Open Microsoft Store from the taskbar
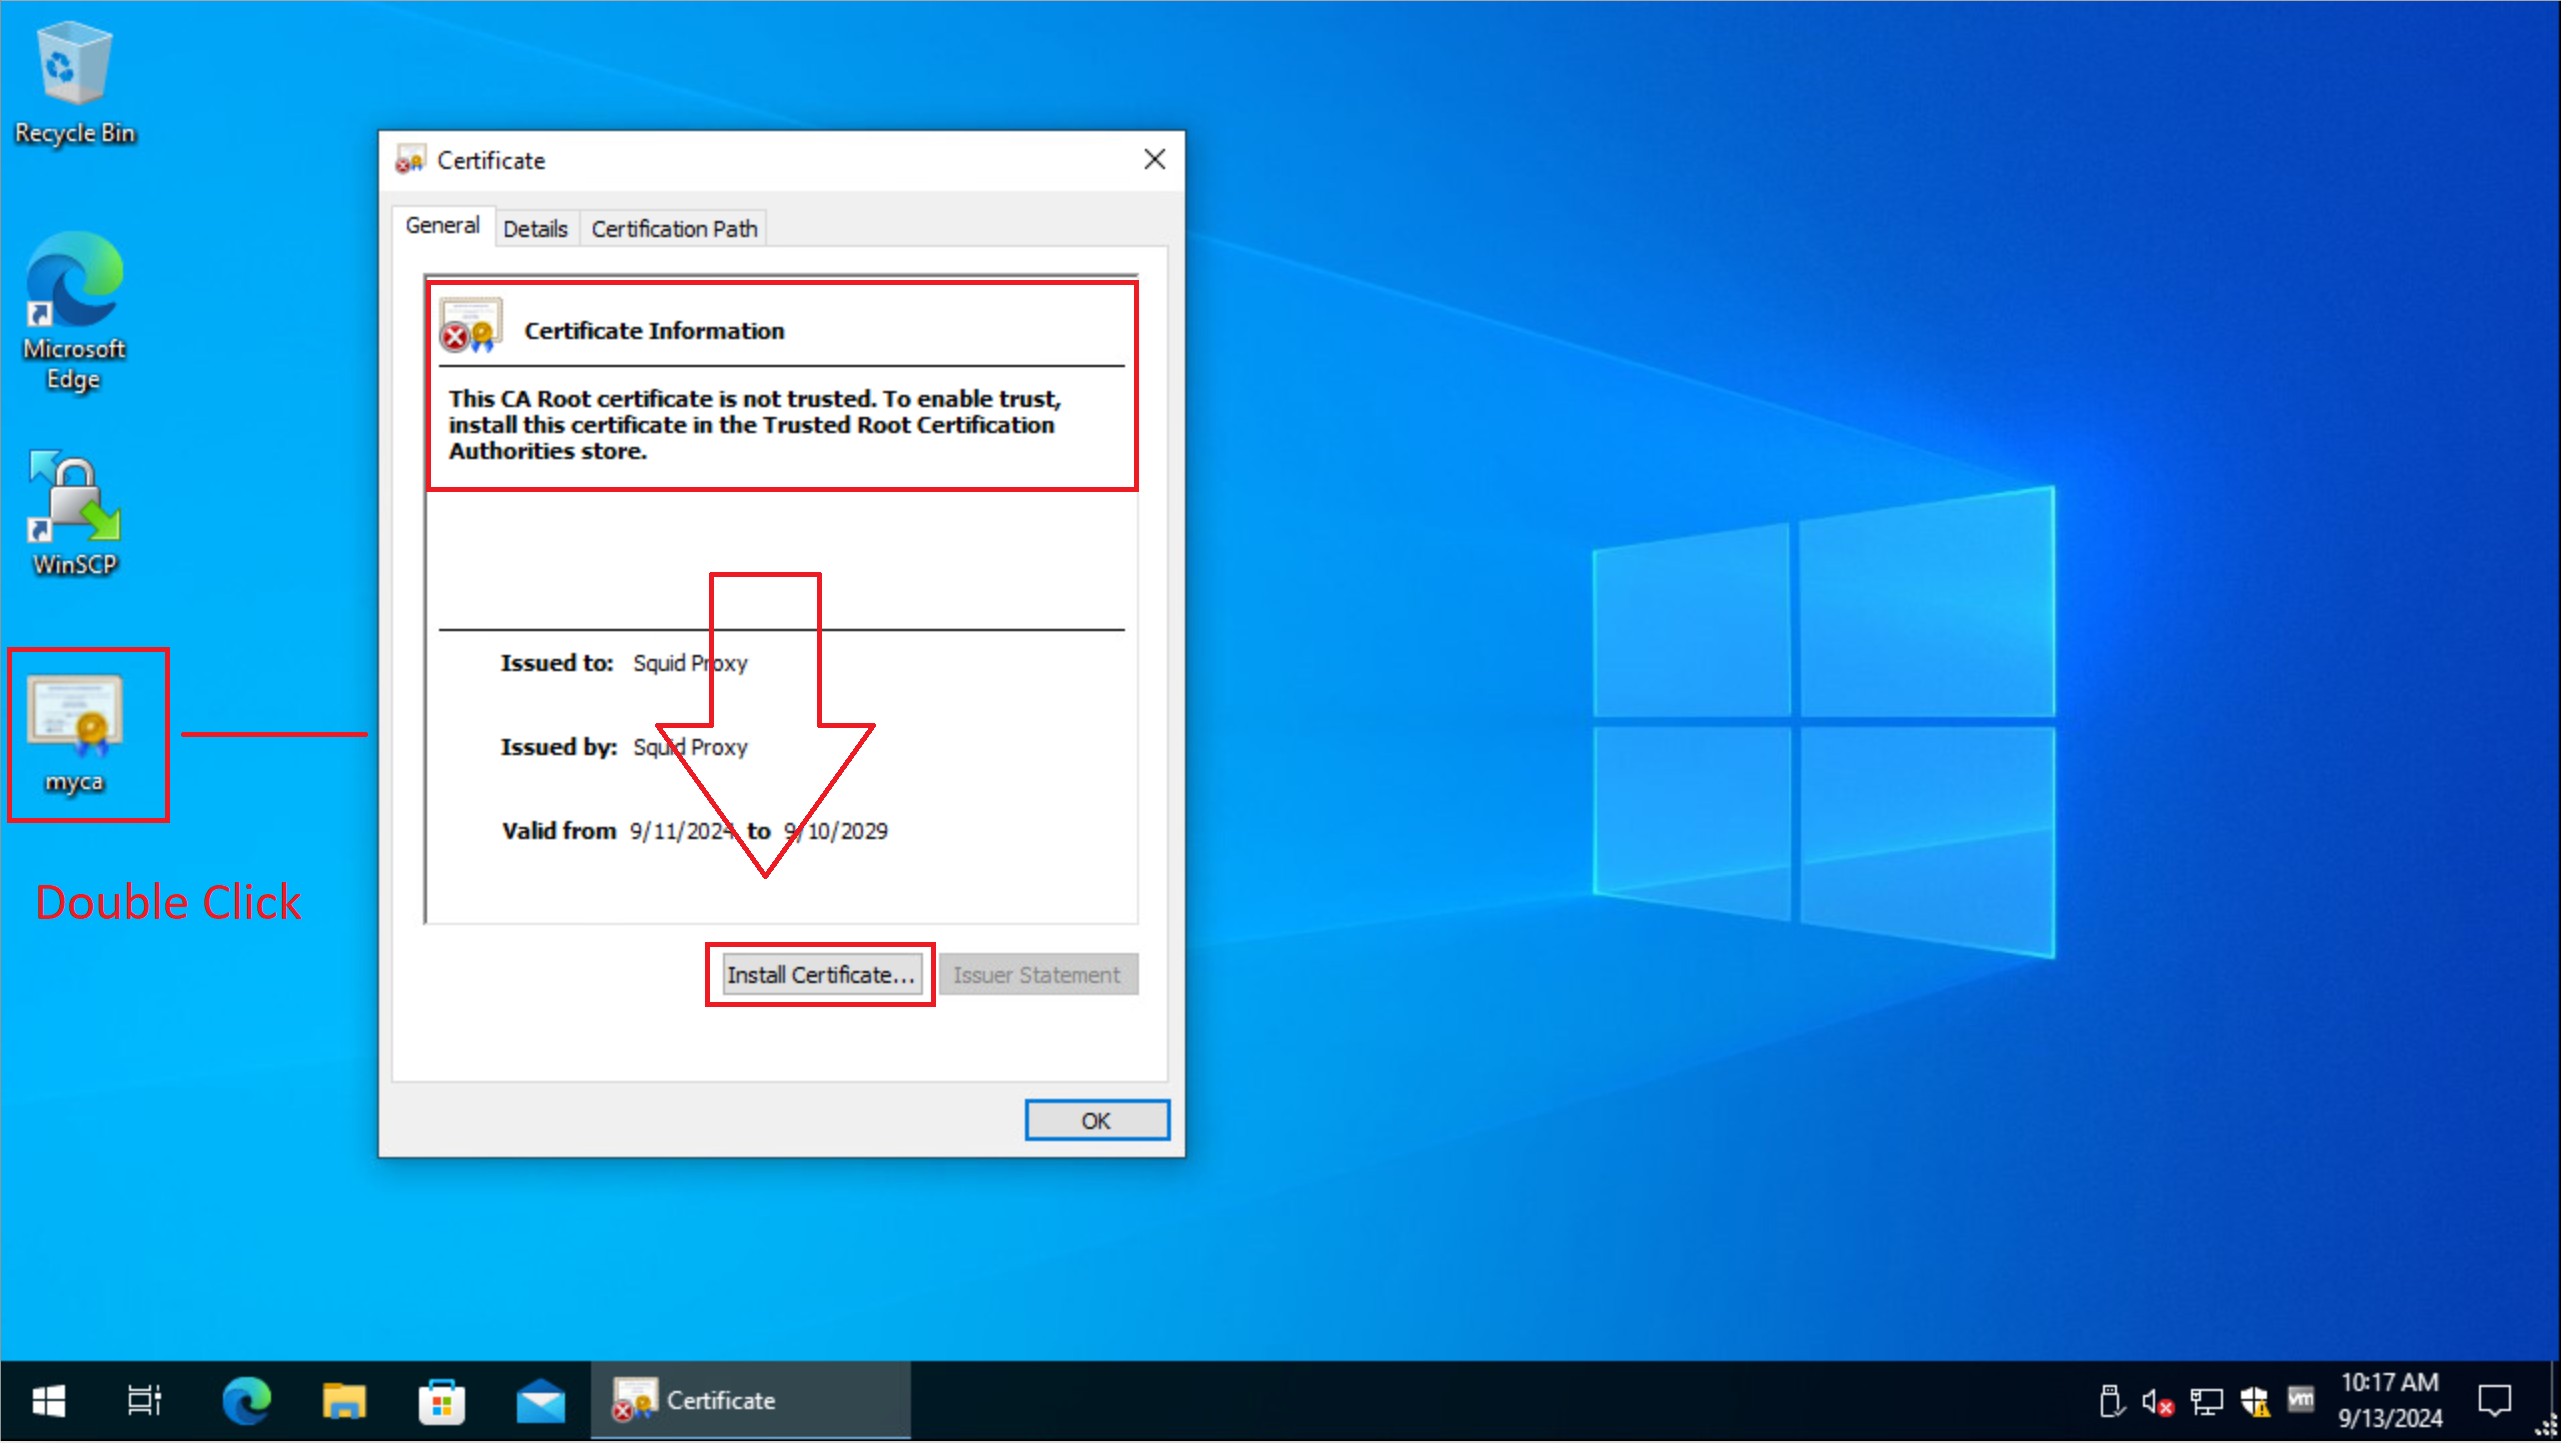The height and width of the screenshot is (1443, 2561). tap(442, 1401)
